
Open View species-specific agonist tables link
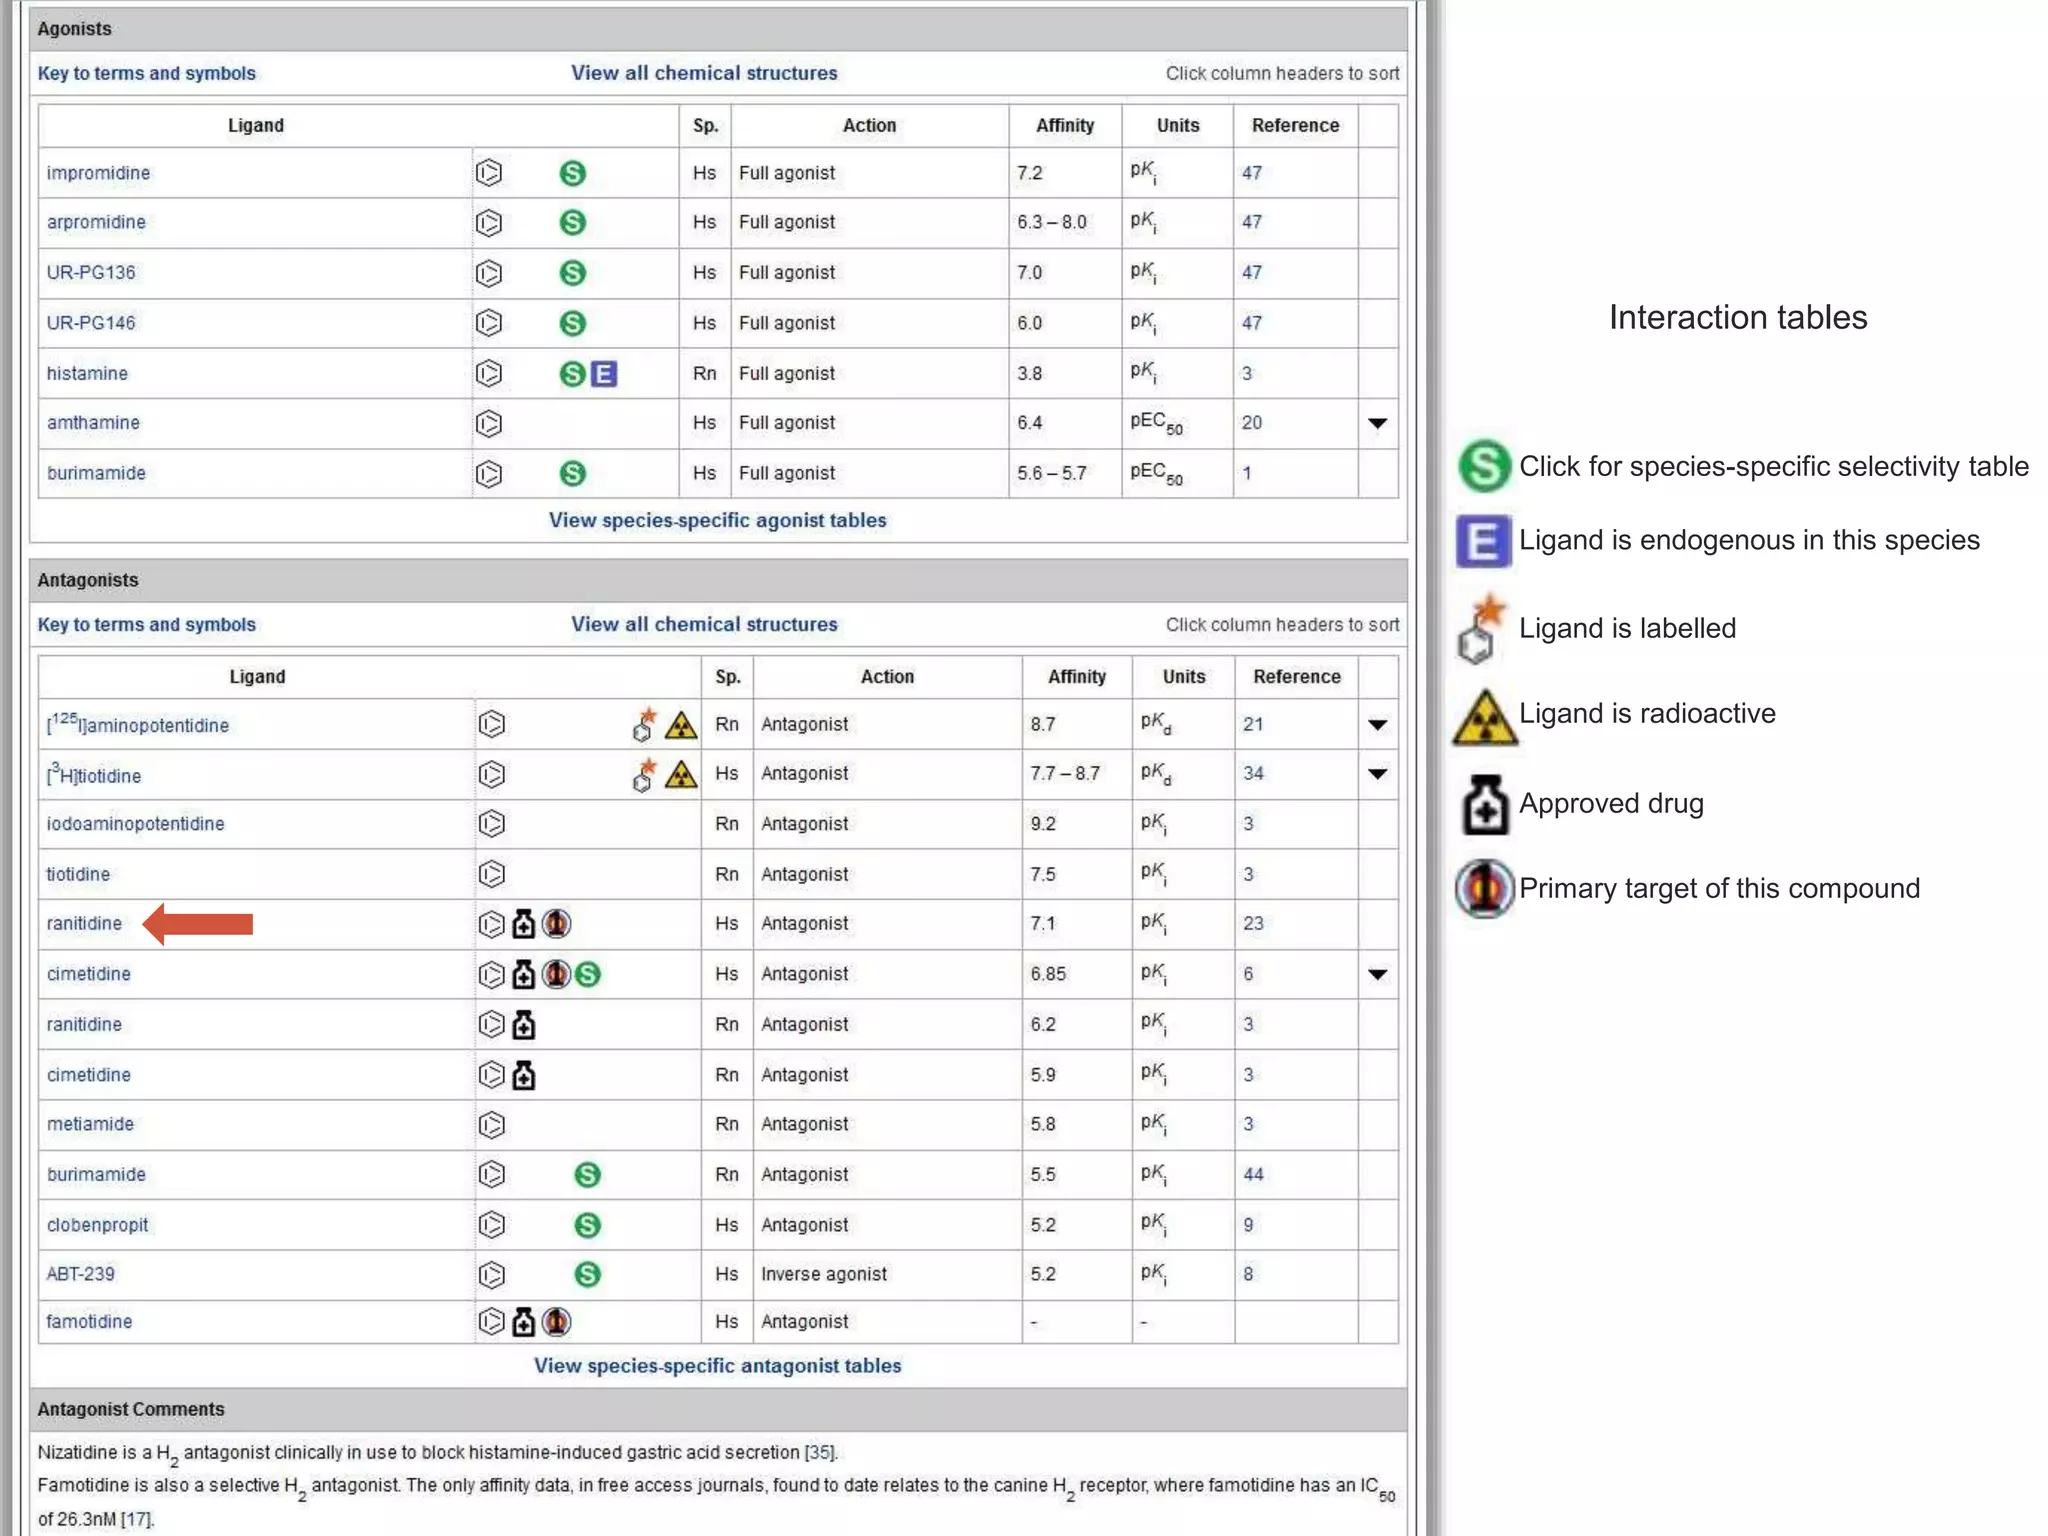717,520
